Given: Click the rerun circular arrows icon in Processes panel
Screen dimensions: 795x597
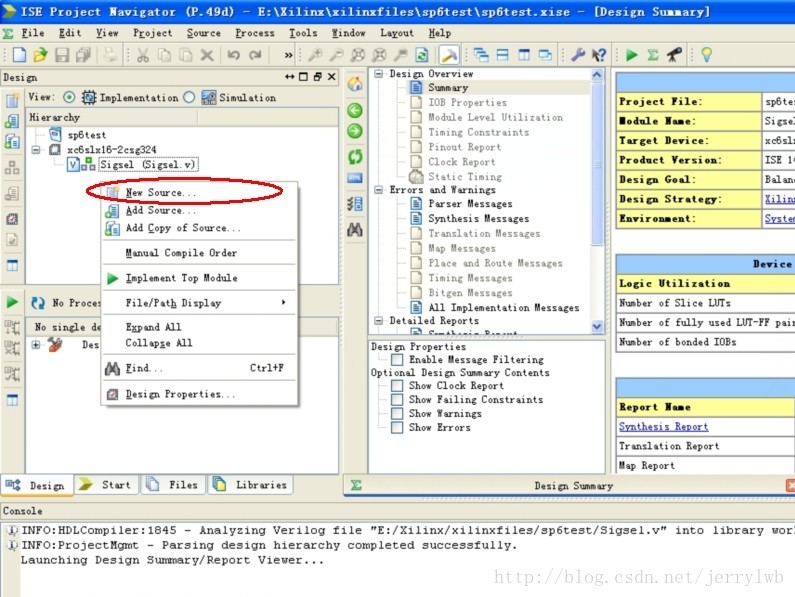Looking at the screenshot, I should [x=38, y=303].
